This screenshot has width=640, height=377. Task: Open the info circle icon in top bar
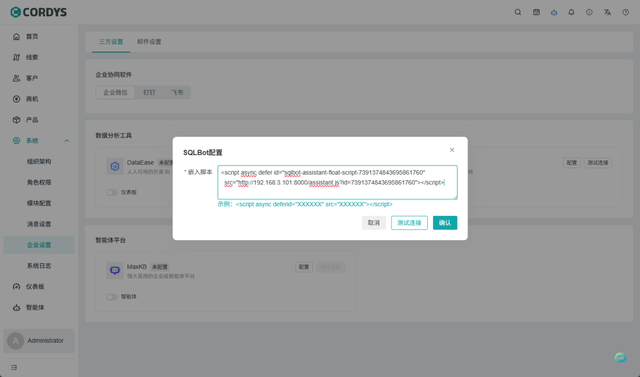tap(589, 12)
